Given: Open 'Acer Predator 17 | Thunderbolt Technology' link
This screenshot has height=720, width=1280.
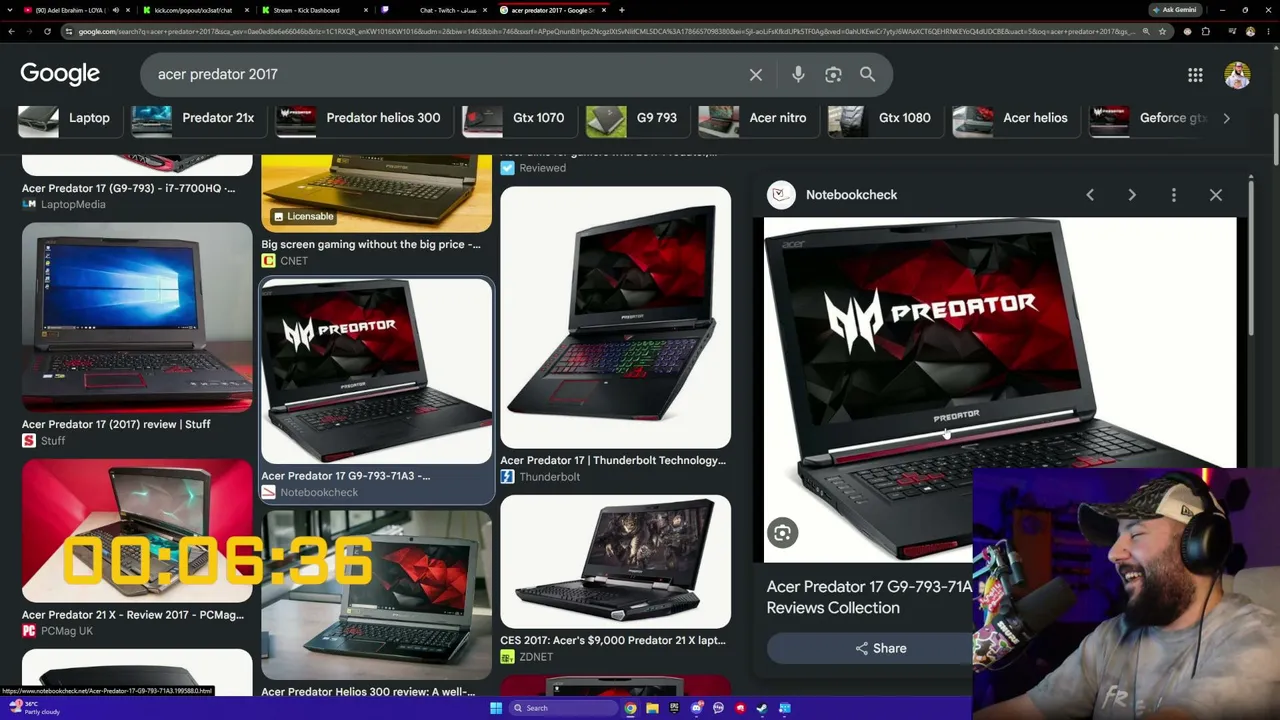Looking at the screenshot, I should pyautogui.click(x=613, y=460).
